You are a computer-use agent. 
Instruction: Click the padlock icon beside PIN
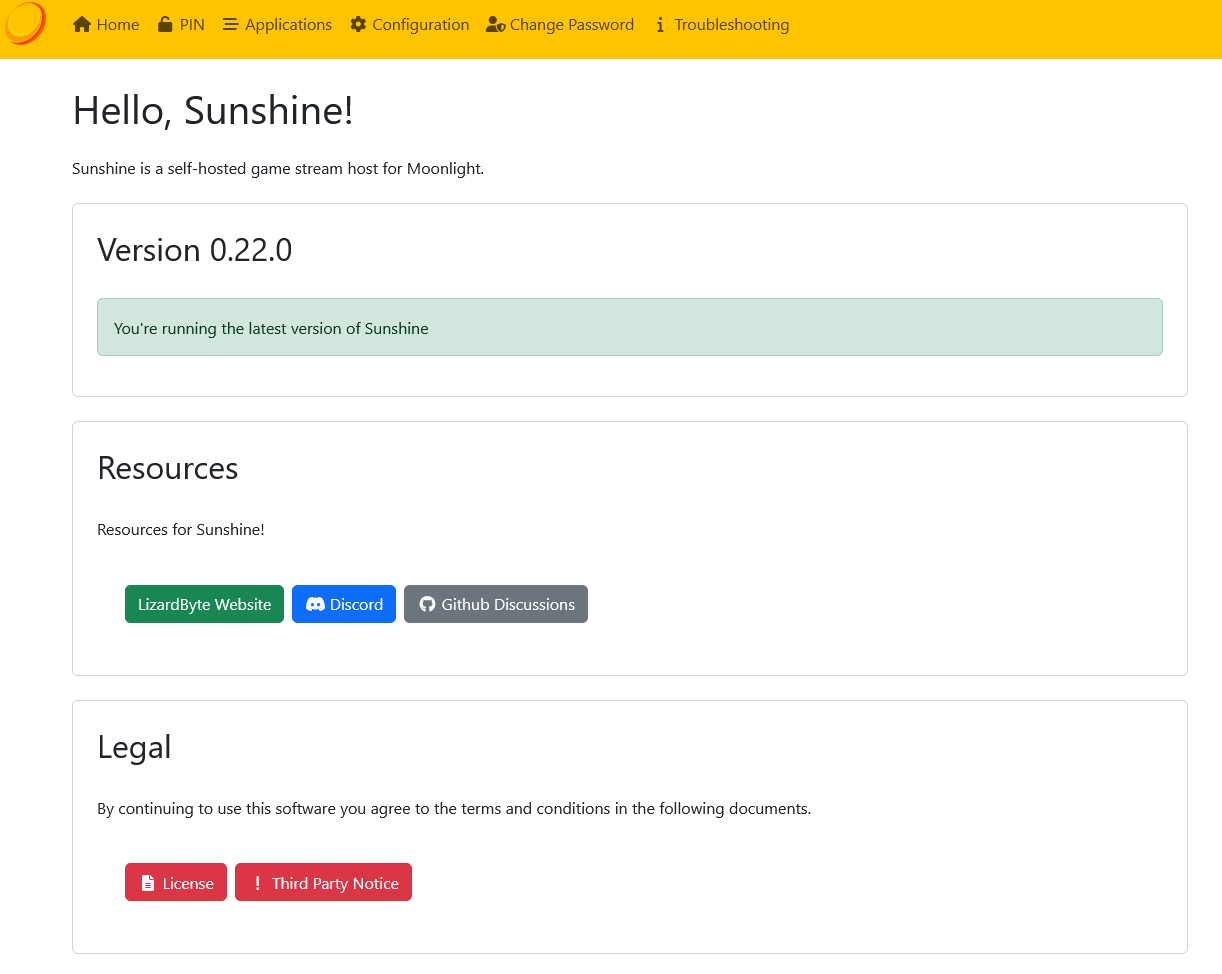pyautogui.click(x=165, y=25)
